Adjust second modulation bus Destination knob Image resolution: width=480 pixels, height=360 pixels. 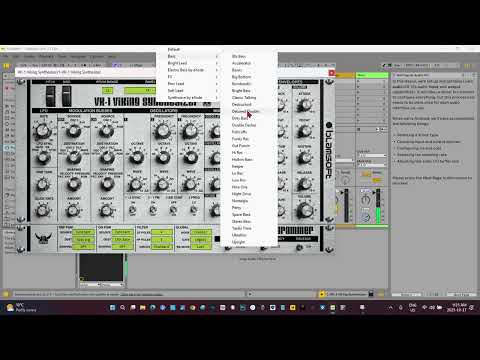(x=107, y=157)
